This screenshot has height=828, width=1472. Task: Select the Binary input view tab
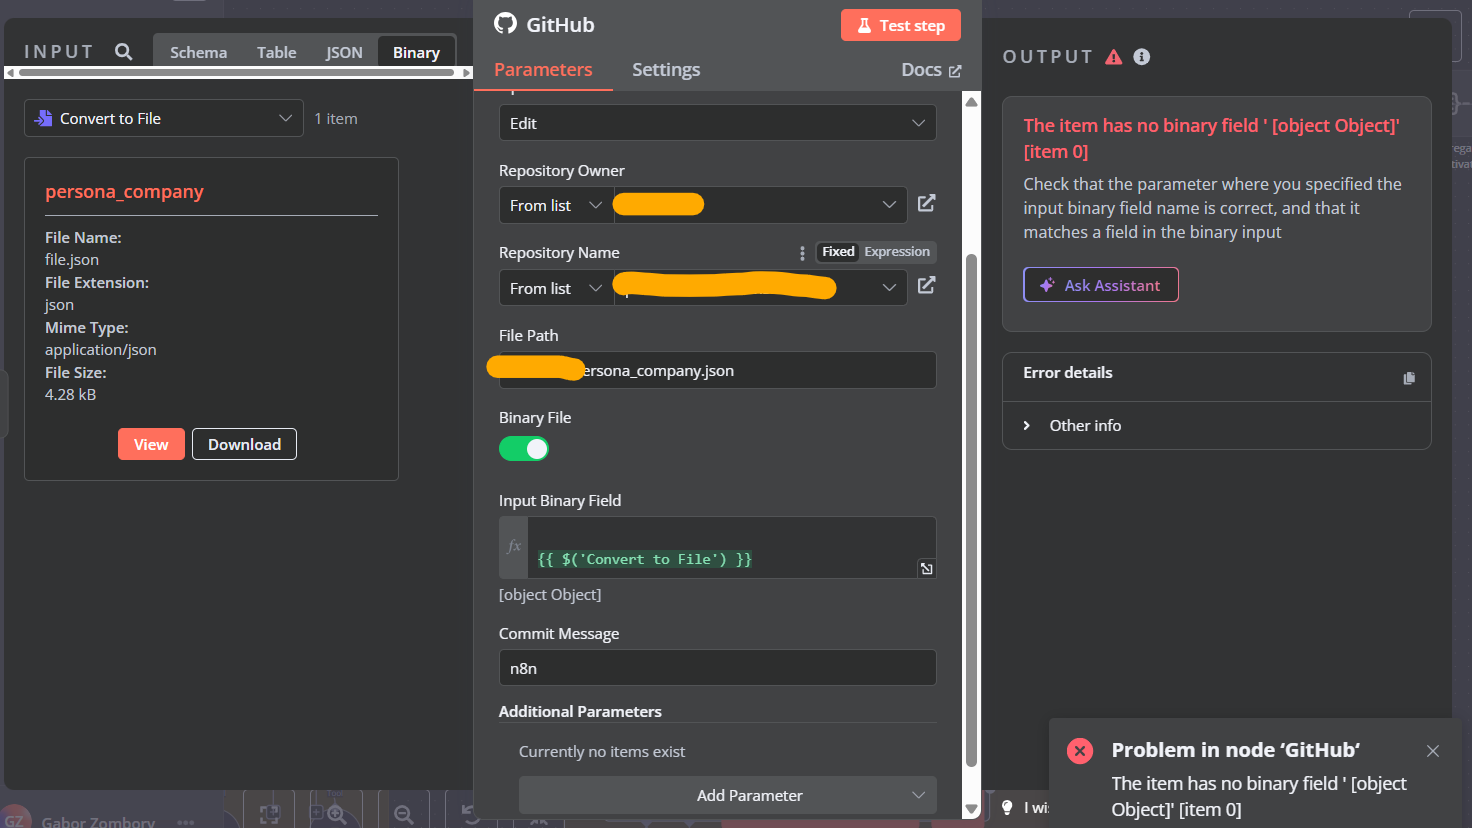click(x=416, y=52)
